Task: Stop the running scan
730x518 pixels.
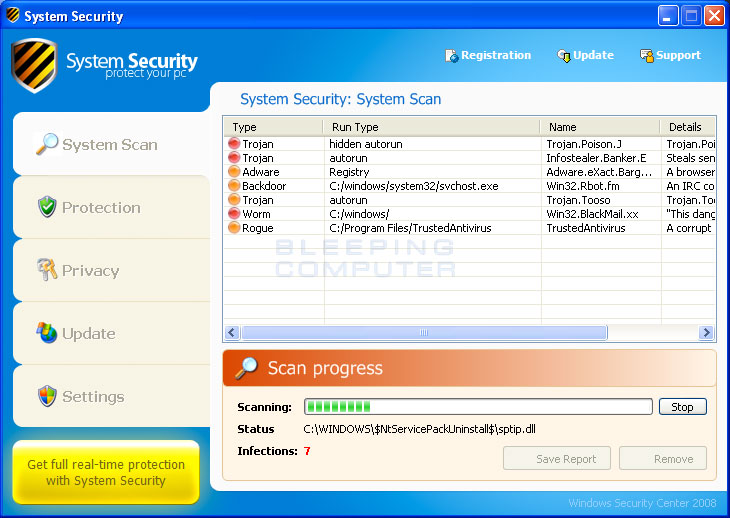Action: pyautogui.click(x=683, y=407)
